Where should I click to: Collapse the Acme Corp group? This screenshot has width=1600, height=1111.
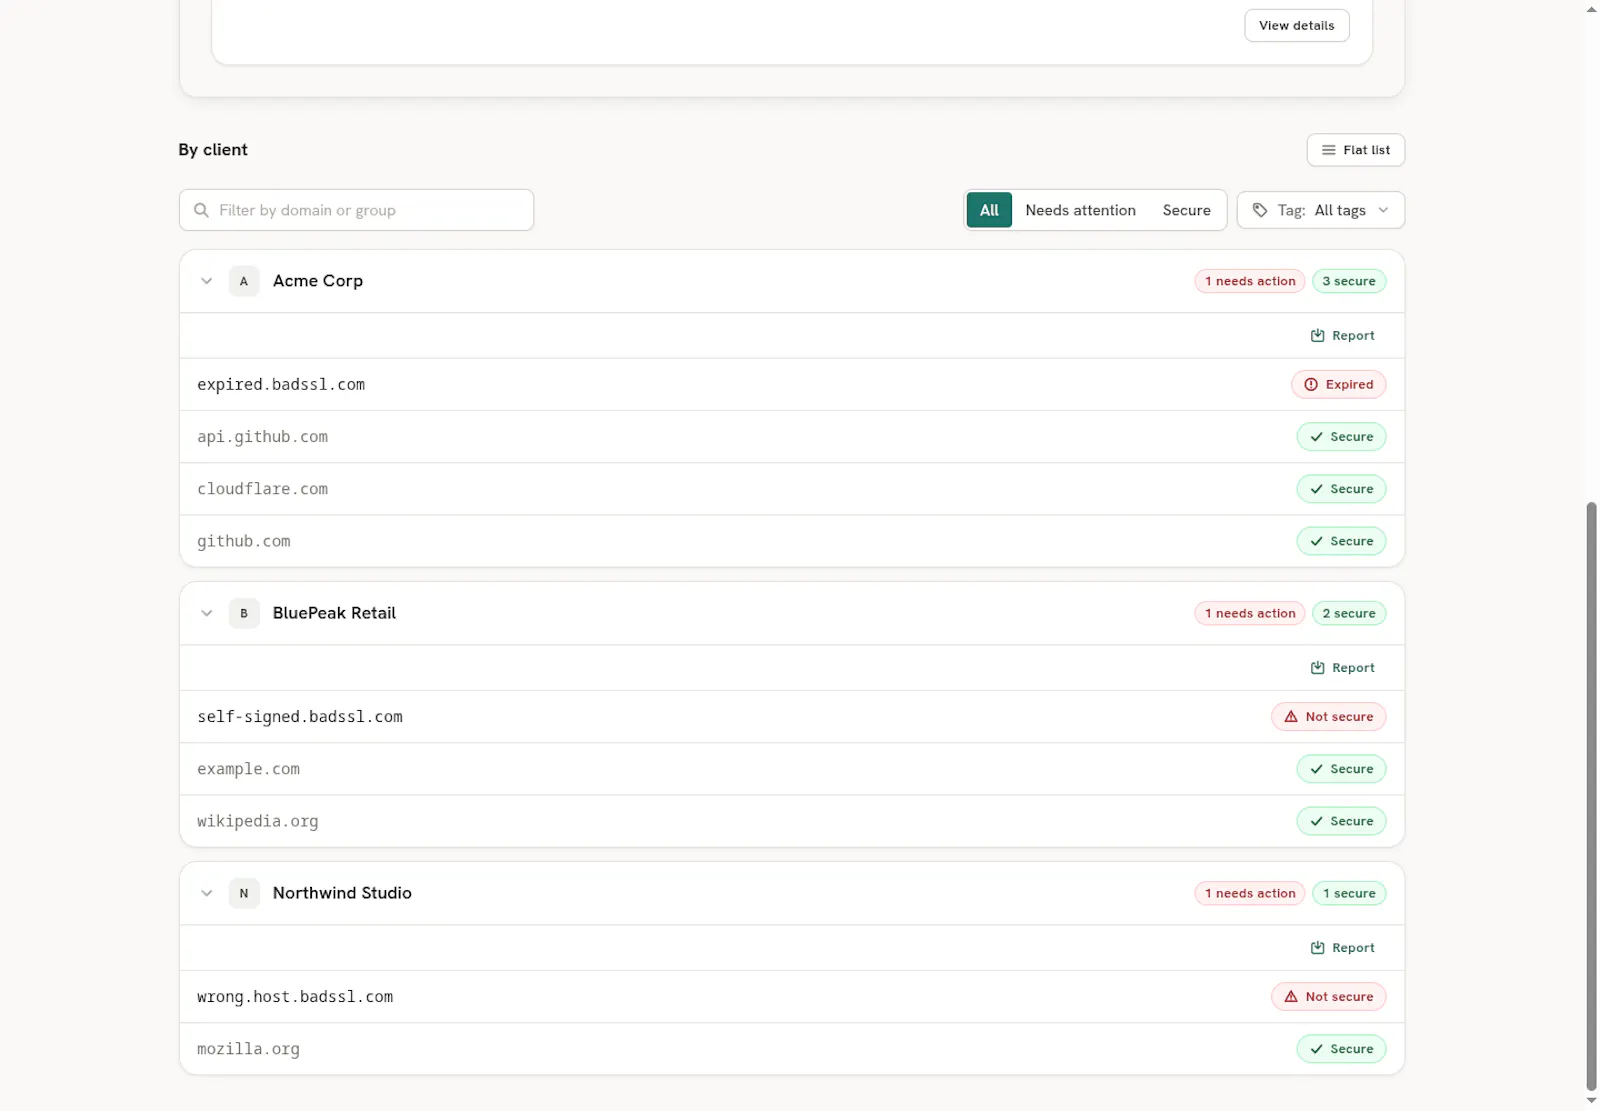[206, 281]
